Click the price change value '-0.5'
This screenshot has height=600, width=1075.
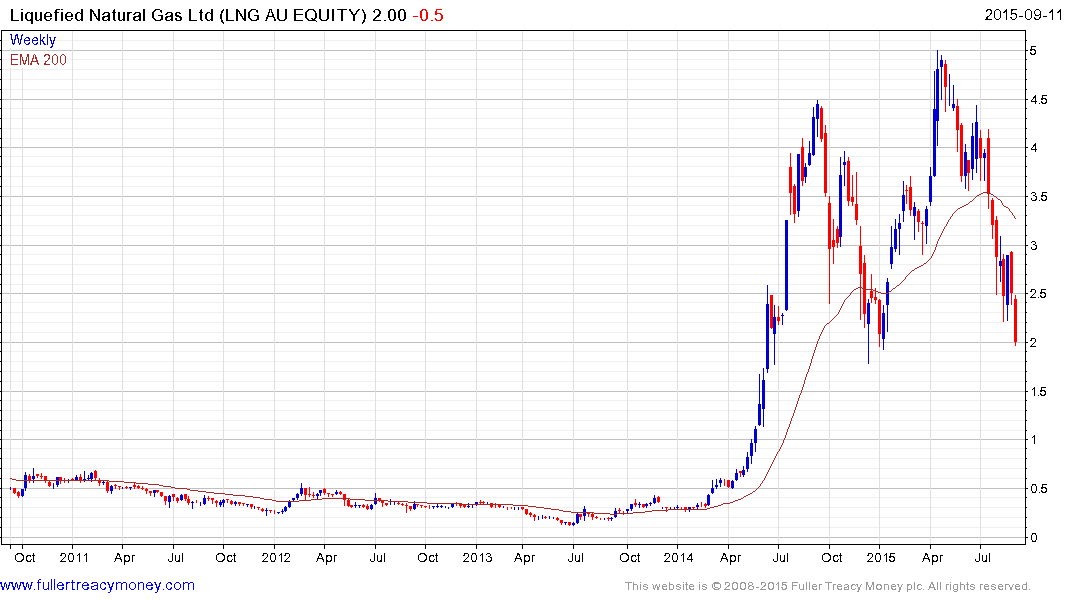[x=428, y=15]
